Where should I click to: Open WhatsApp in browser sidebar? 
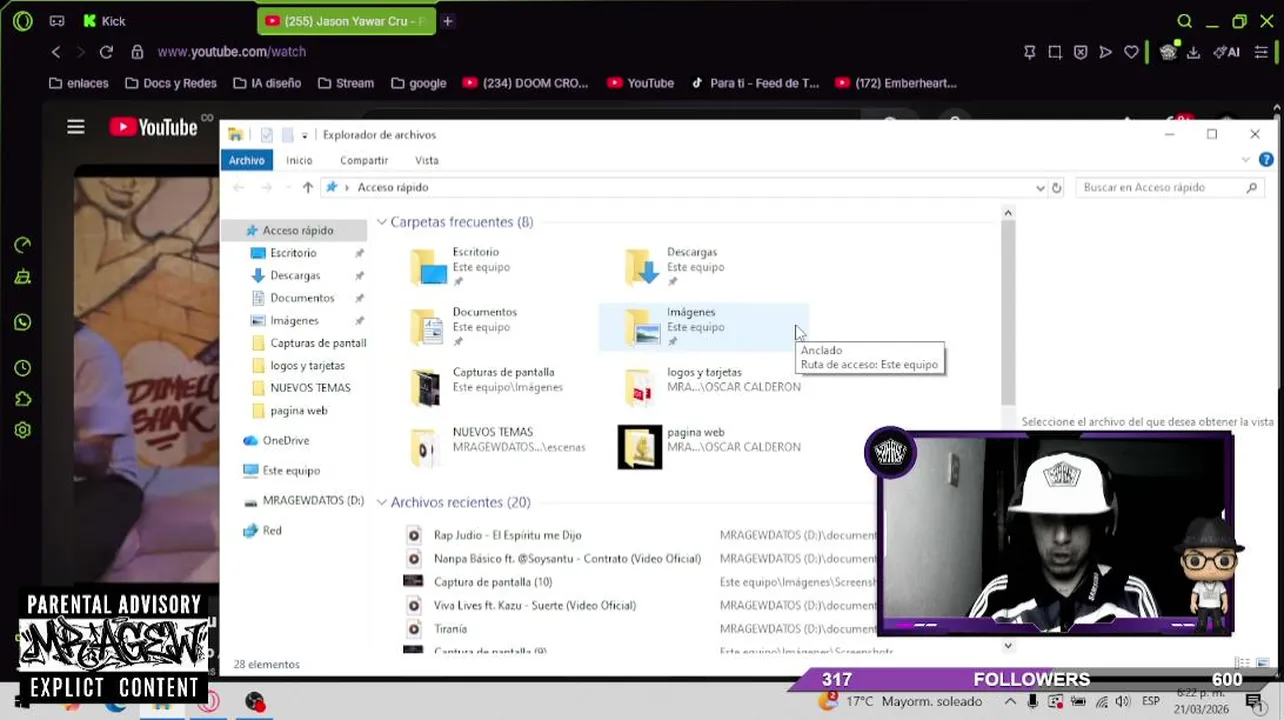pyautogui.click(x=22, y=322)
